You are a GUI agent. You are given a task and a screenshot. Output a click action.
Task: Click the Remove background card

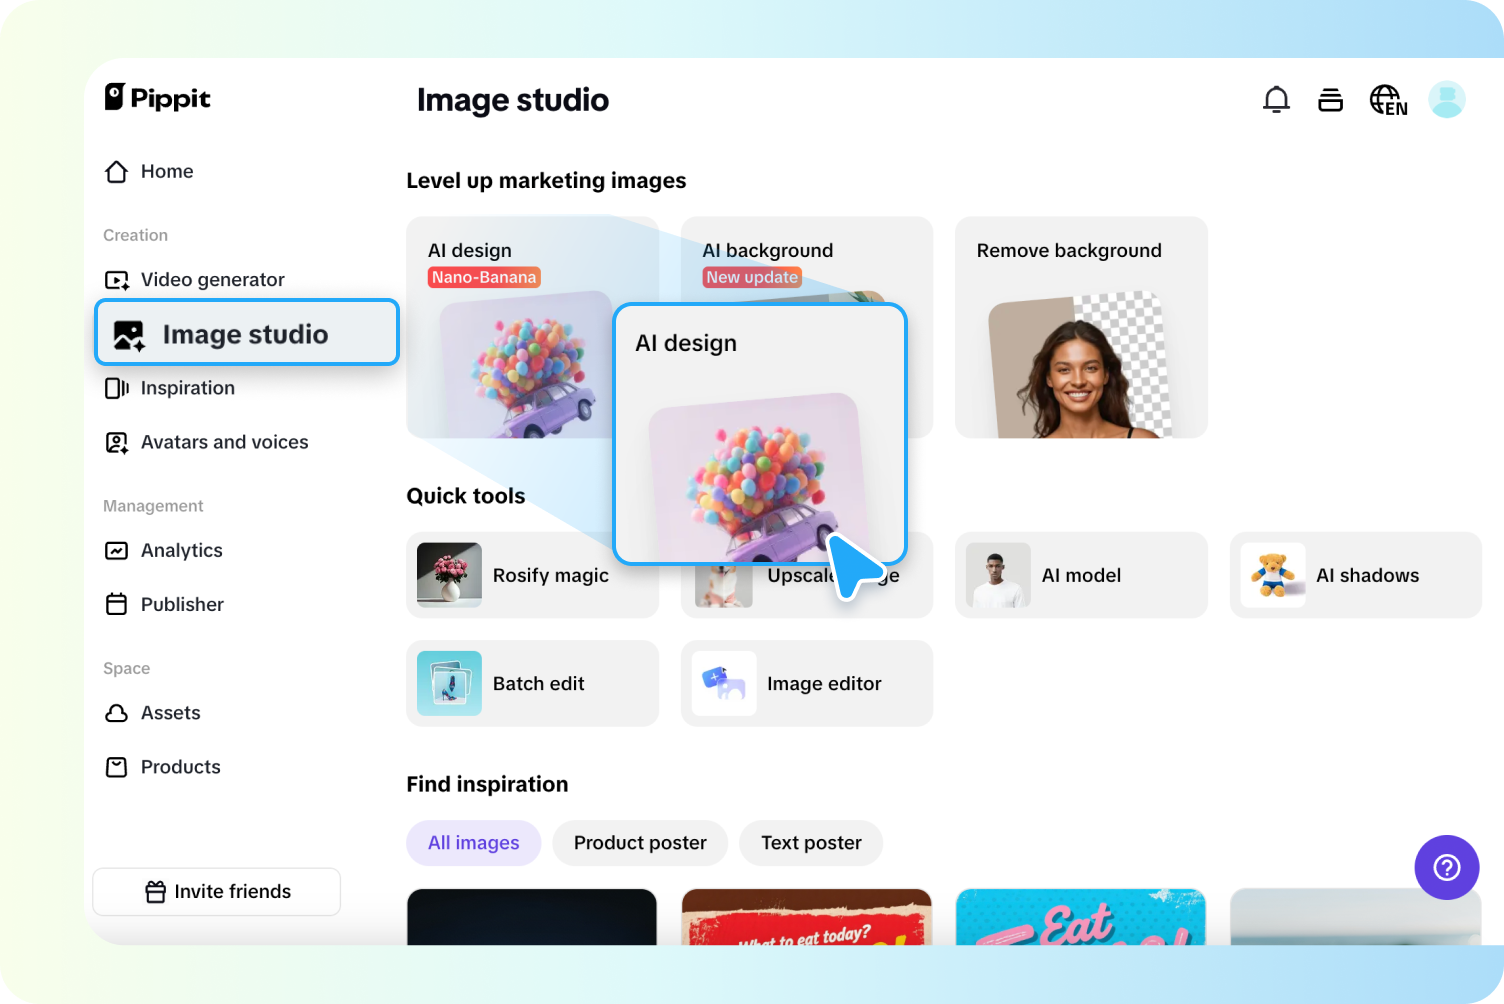click(1081, 327)
